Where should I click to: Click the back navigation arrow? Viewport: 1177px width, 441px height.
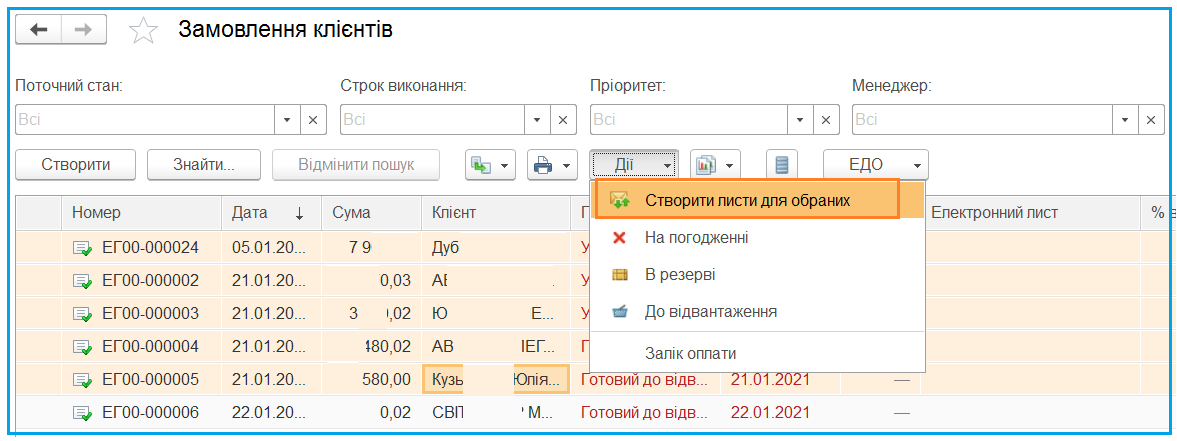(38, 28)
